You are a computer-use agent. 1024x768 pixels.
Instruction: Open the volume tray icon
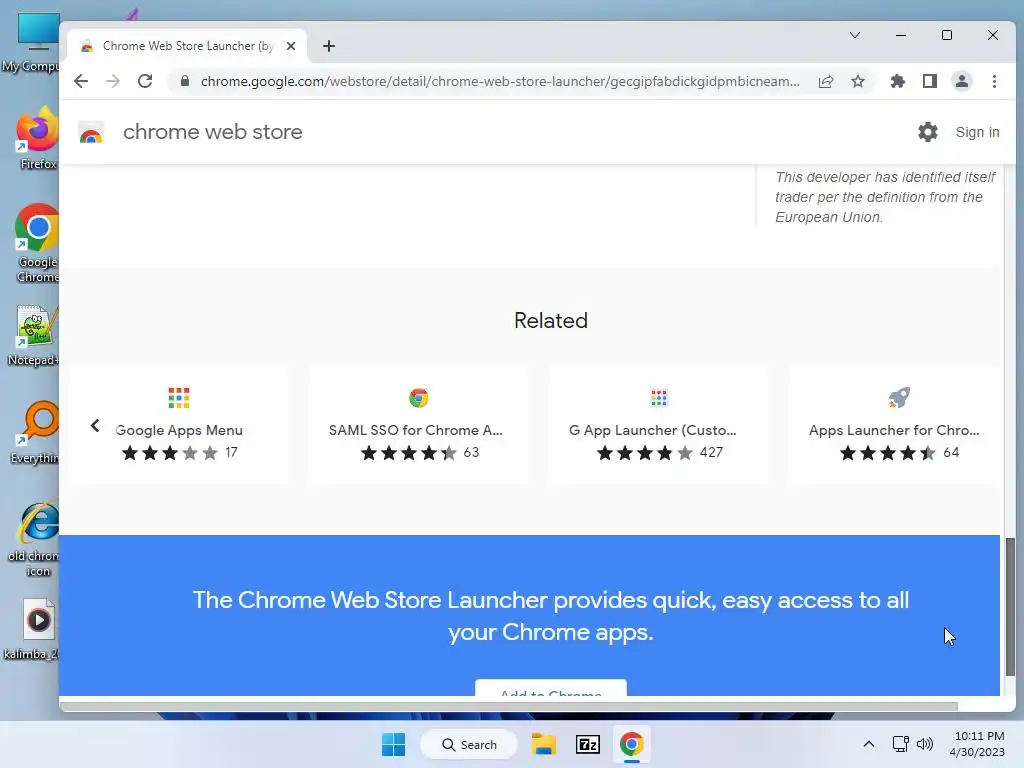point(925,744)
